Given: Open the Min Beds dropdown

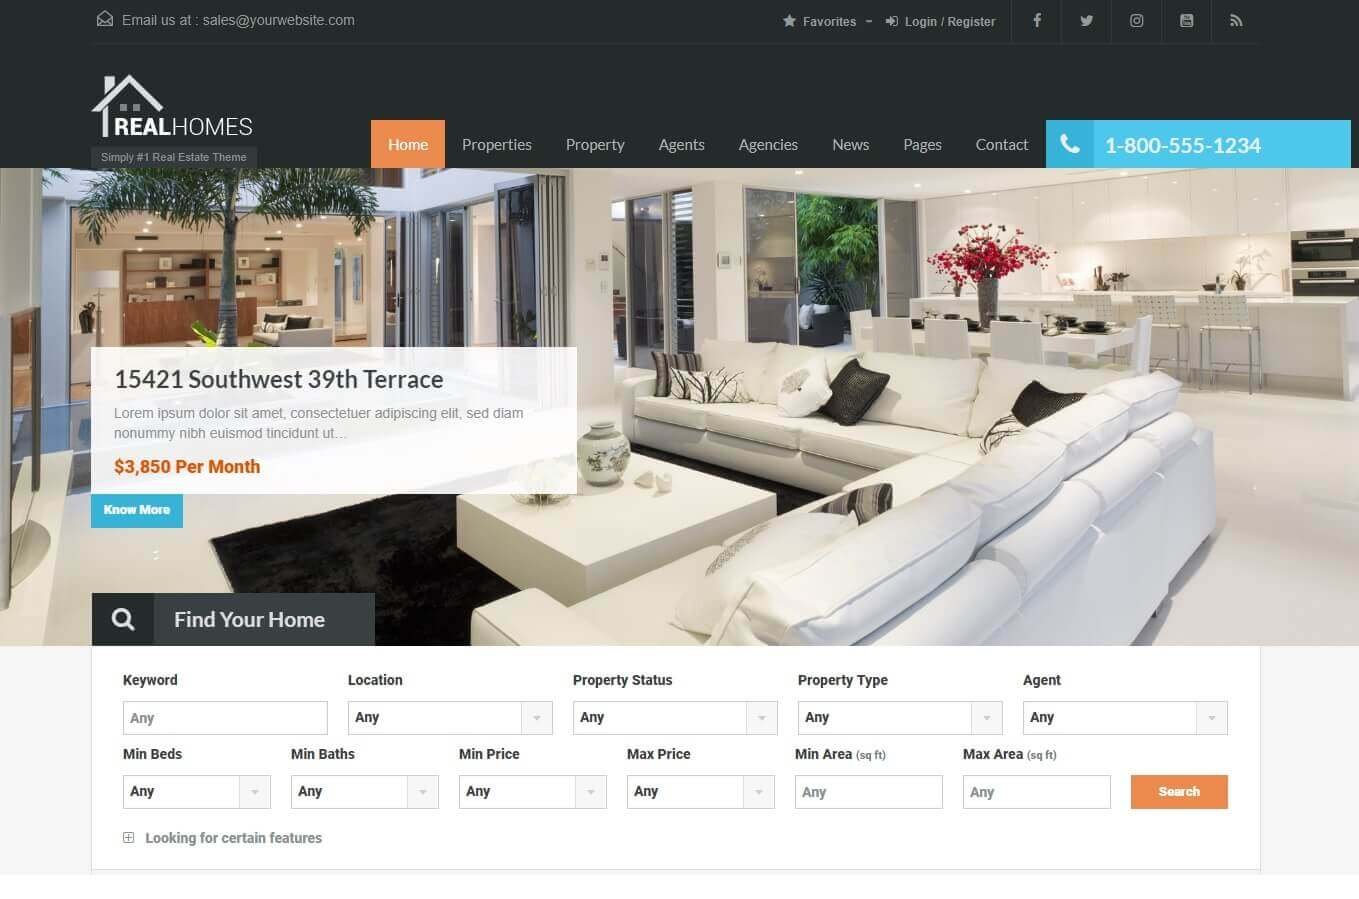Looking at the screenshot, I should pyautogui.click(x=197, y=792).
